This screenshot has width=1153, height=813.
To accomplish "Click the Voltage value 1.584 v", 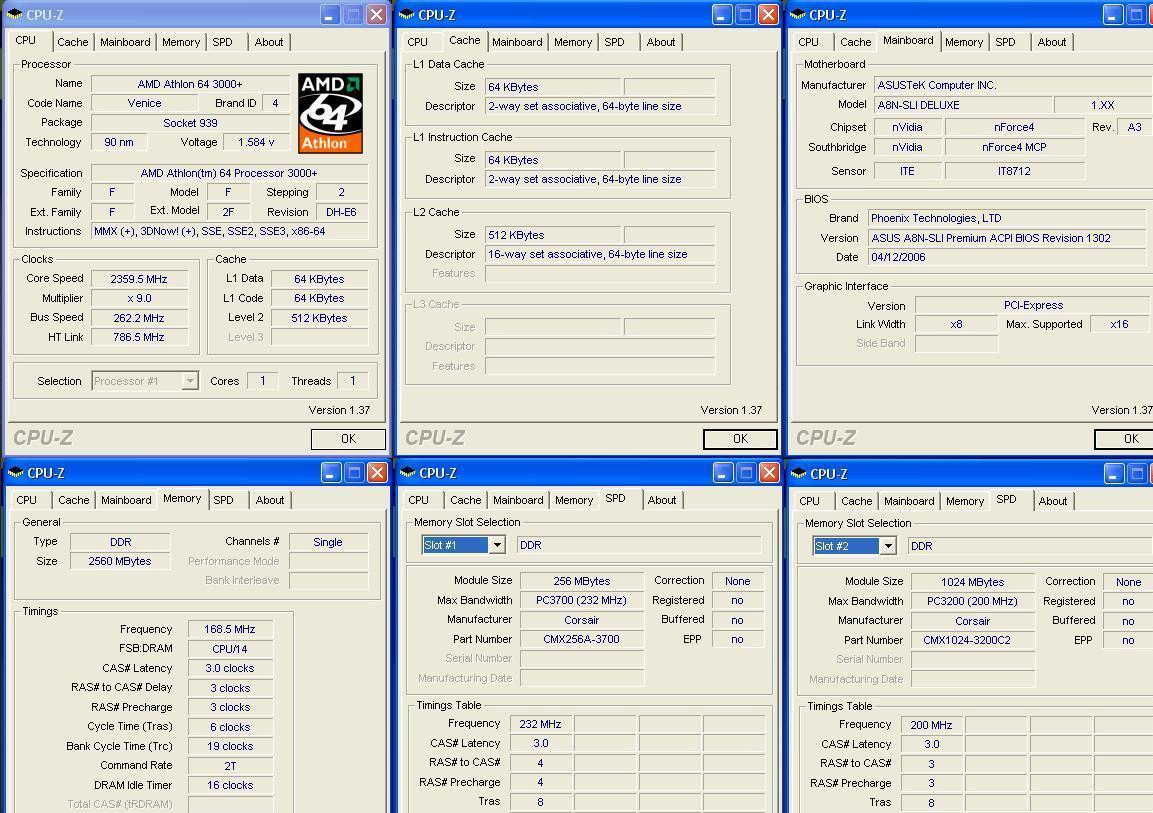I will coord(256,142).
